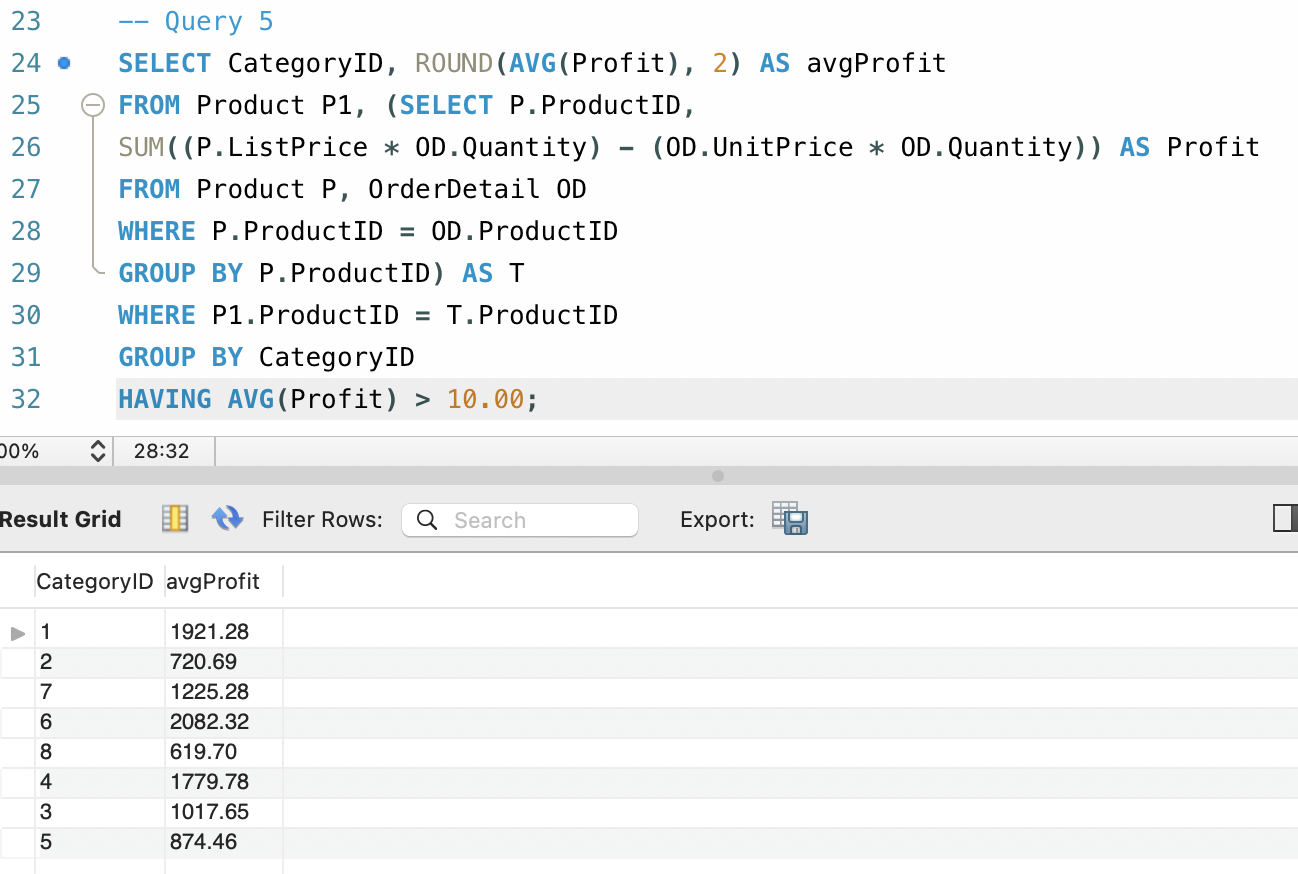Click the avgProfit column header

coord(212,581)
